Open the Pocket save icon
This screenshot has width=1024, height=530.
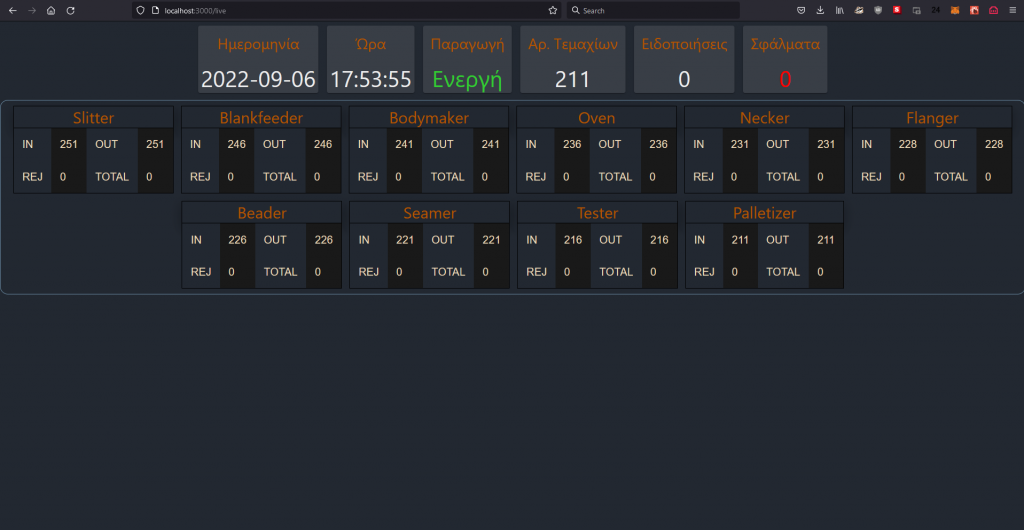click(x=801, y=10)
